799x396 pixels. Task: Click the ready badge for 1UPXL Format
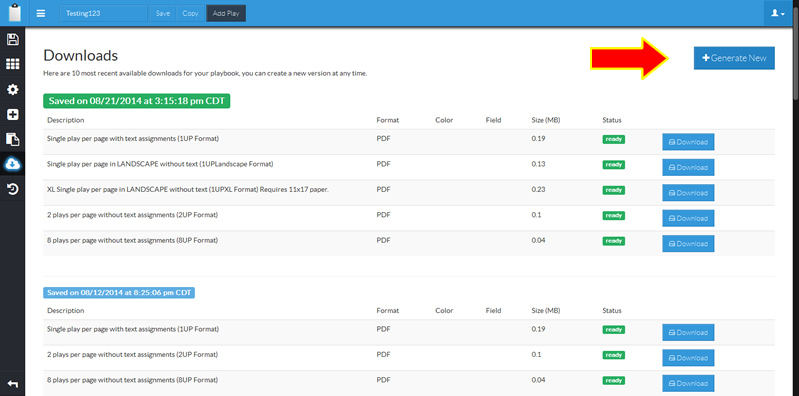614,190
